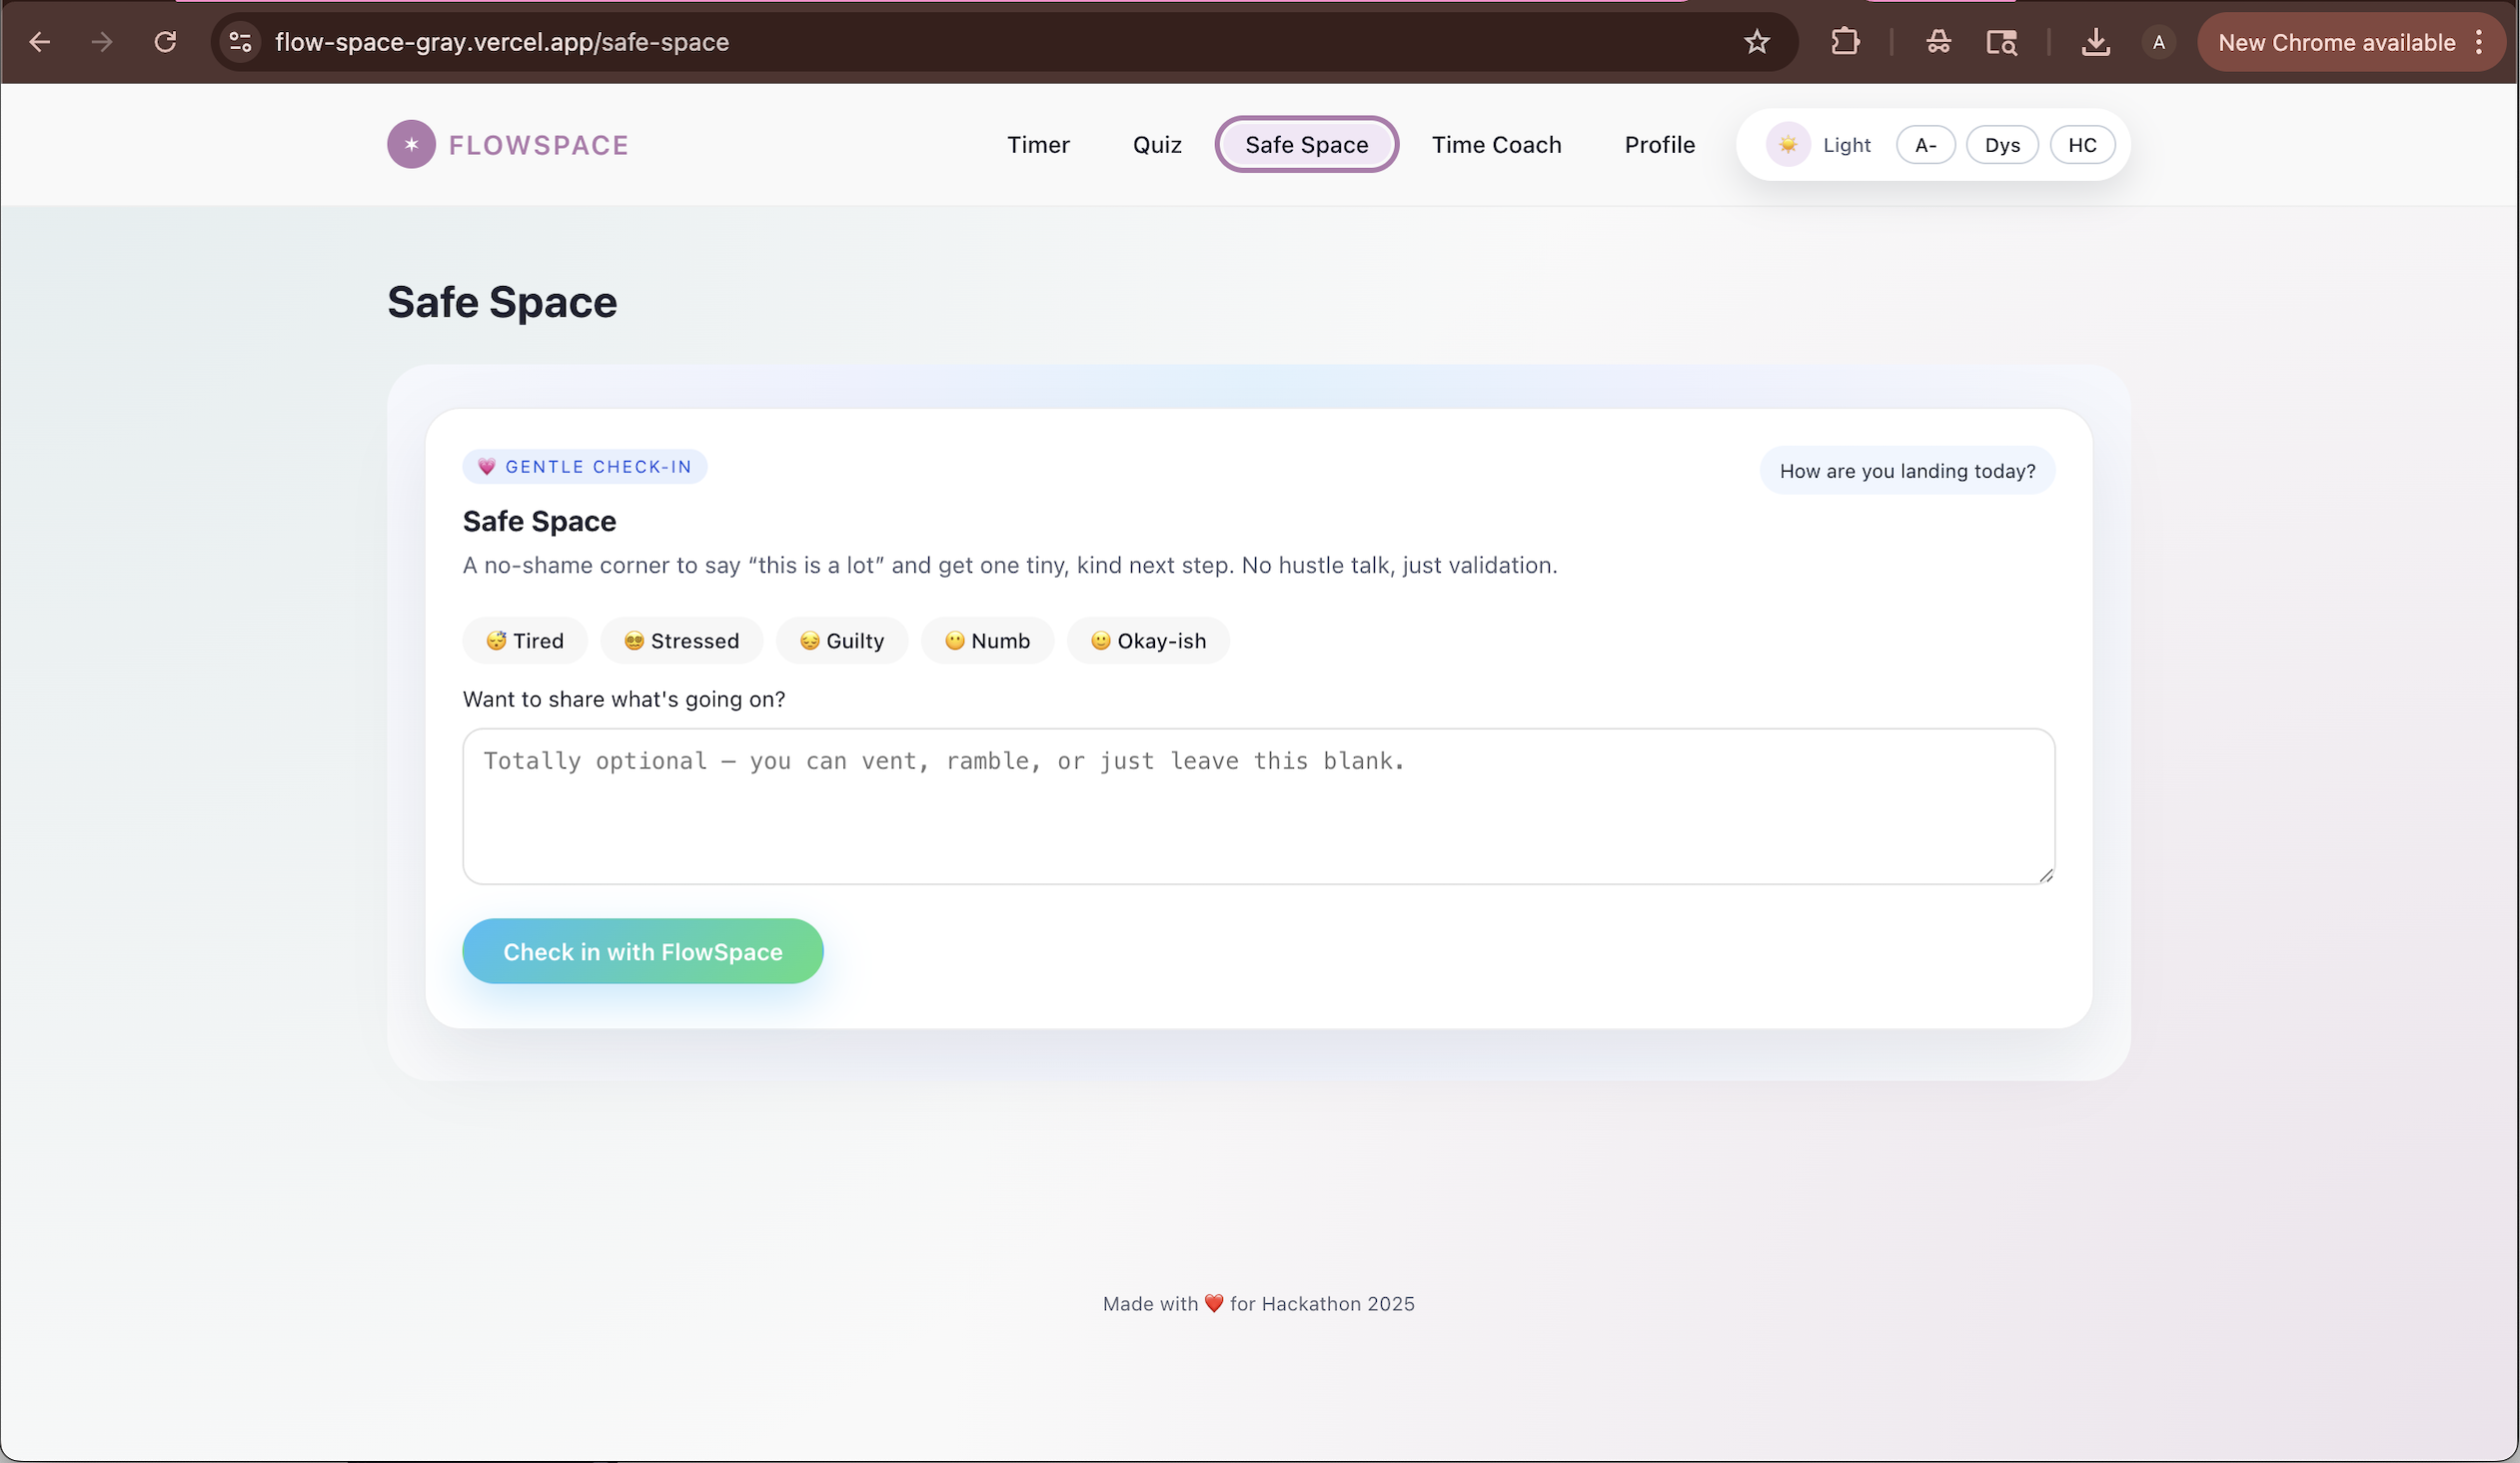This screenshot has width=2520, height=1463.
Task: Select the Tired mood chip
Action: coord(525,641)
